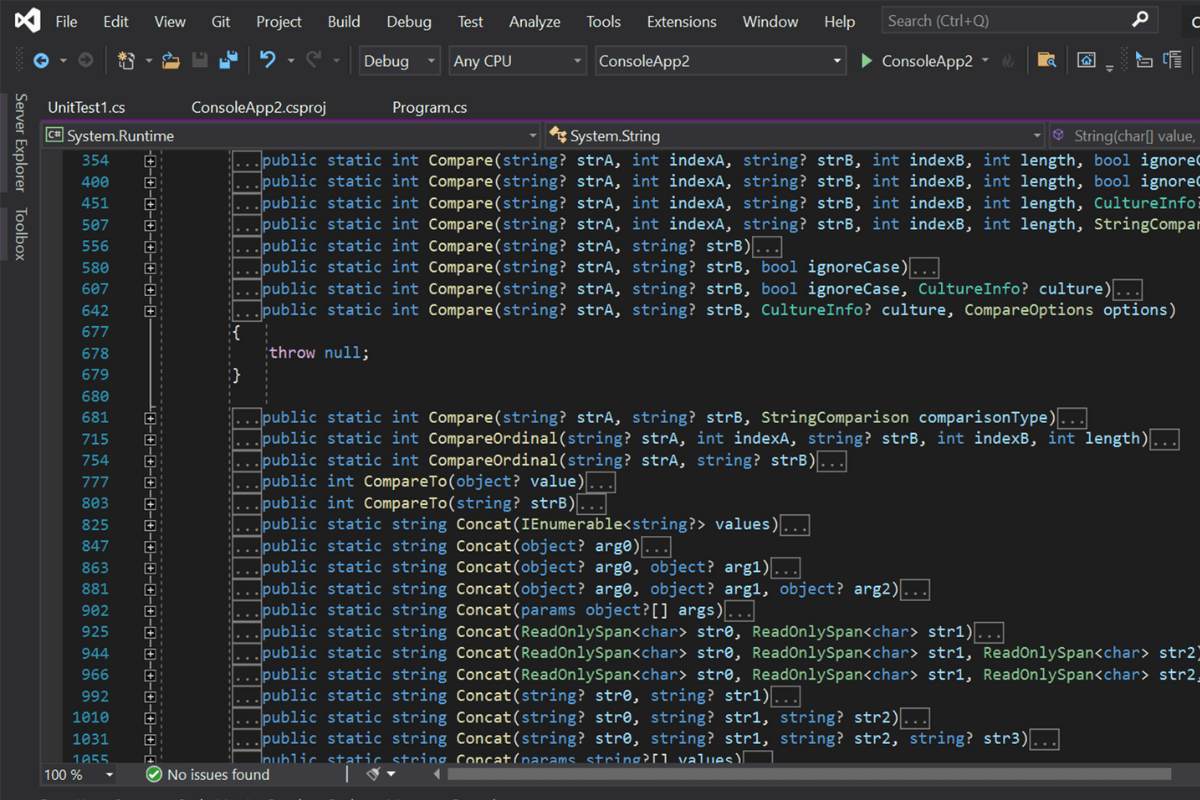This screenshot has width=1200, height=800.
Task: Click the Save All icon
Action: click(229, 61)
